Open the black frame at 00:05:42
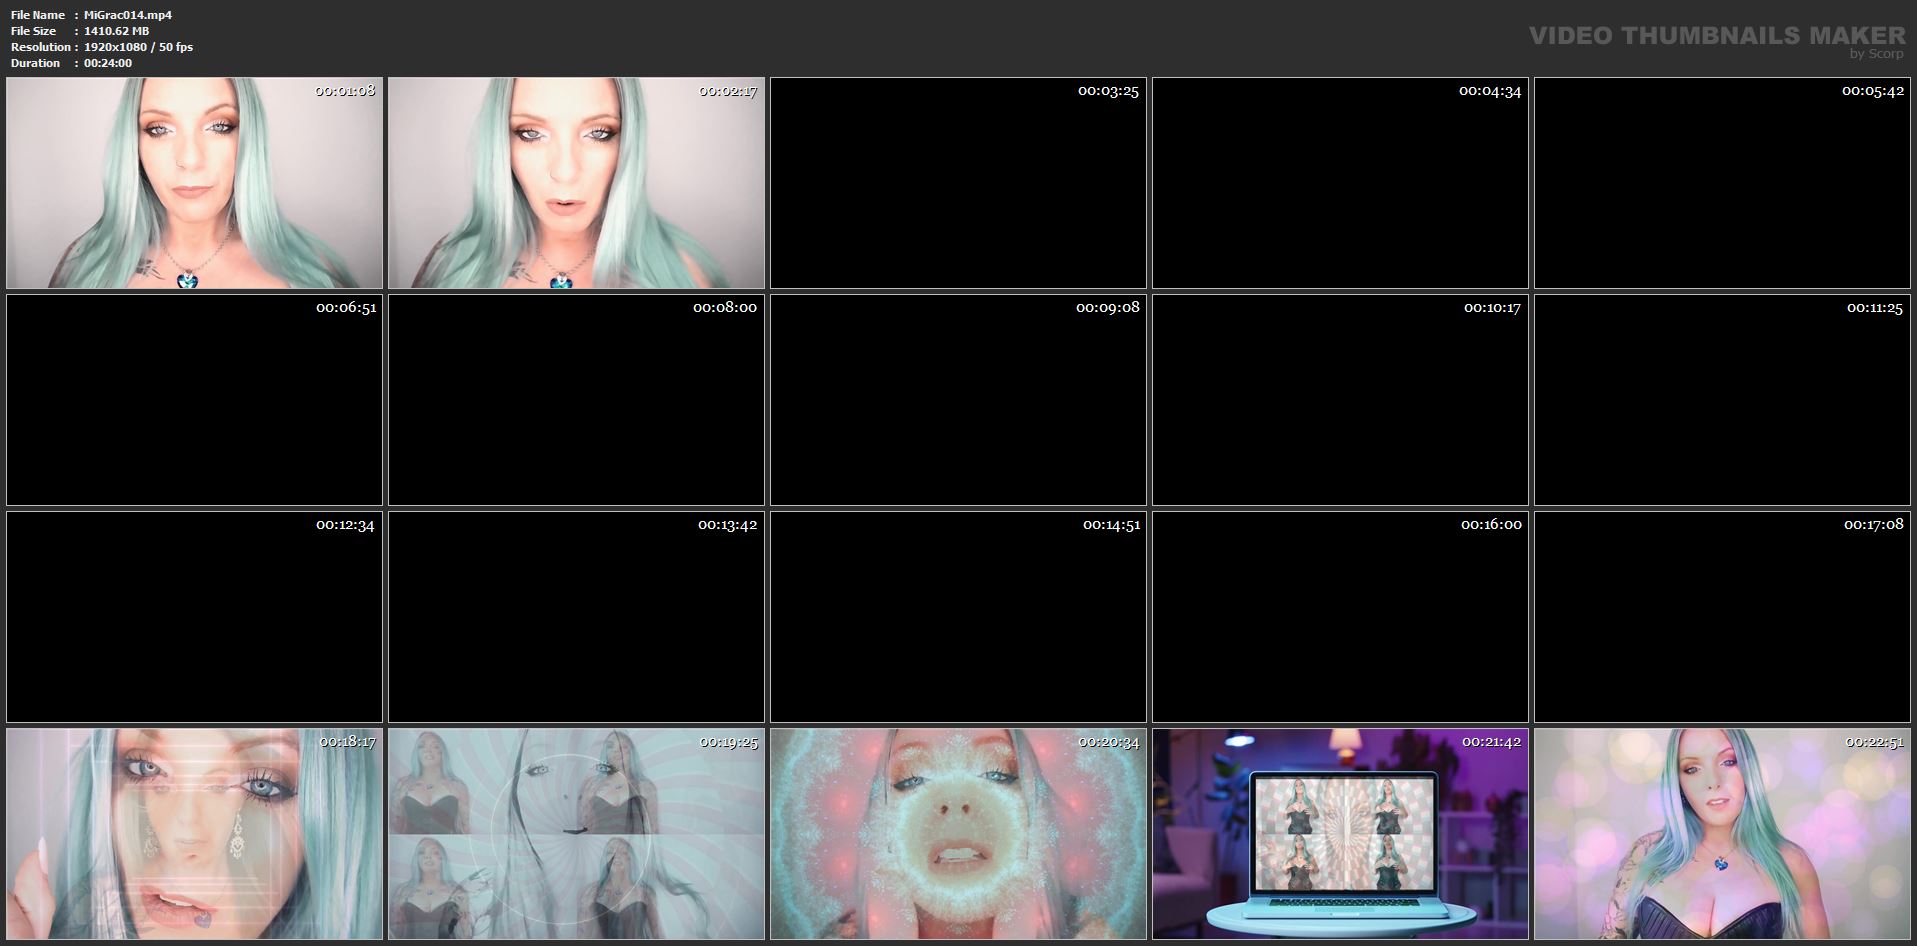Image resolution: width=1917 pixels, height=946 pixels. point(1722,183)
